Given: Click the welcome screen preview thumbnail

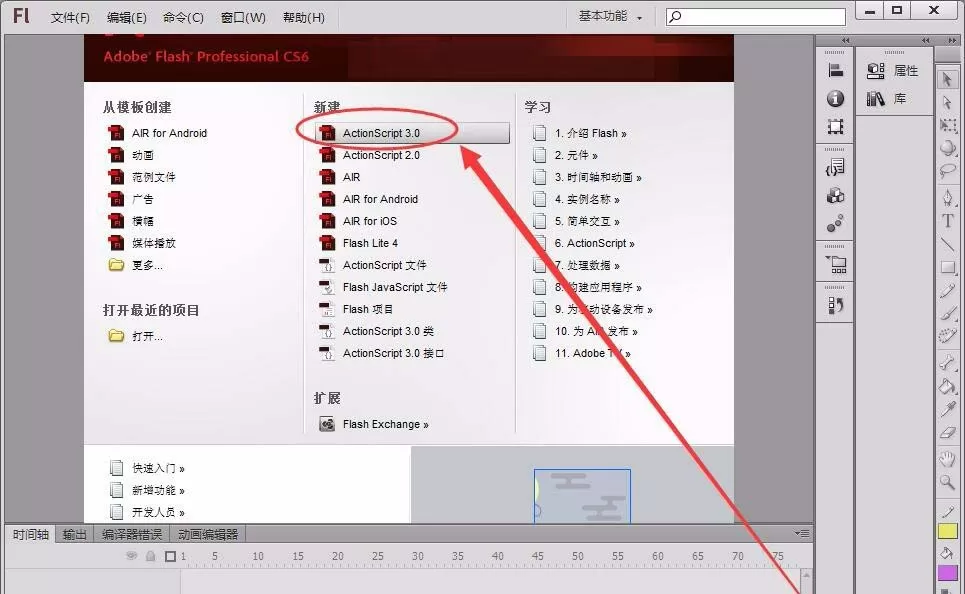Looking at the screenshot, I should 582,496.
